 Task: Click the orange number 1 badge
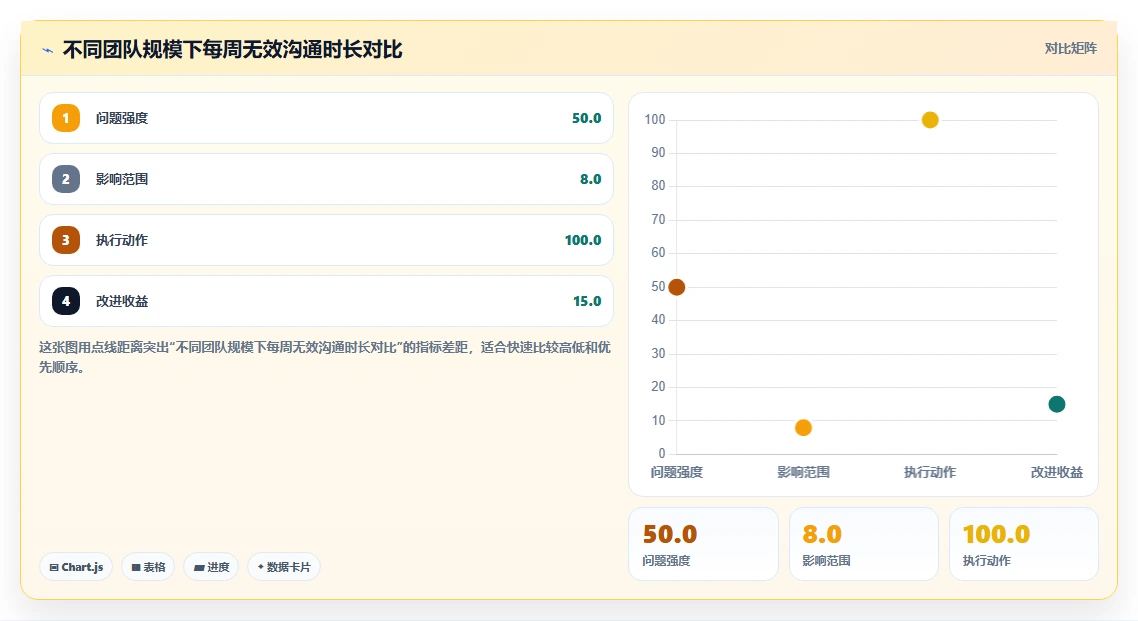point(66,118)
